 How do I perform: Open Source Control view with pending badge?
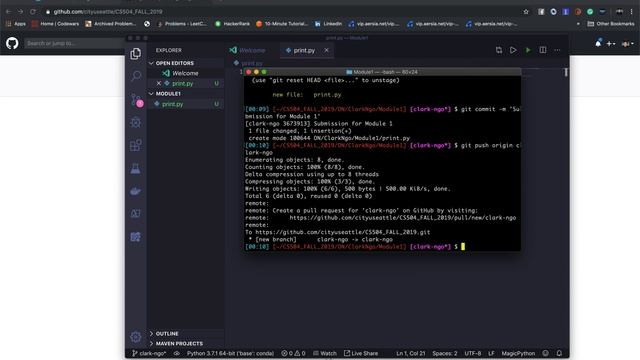(x=136, y=99)
